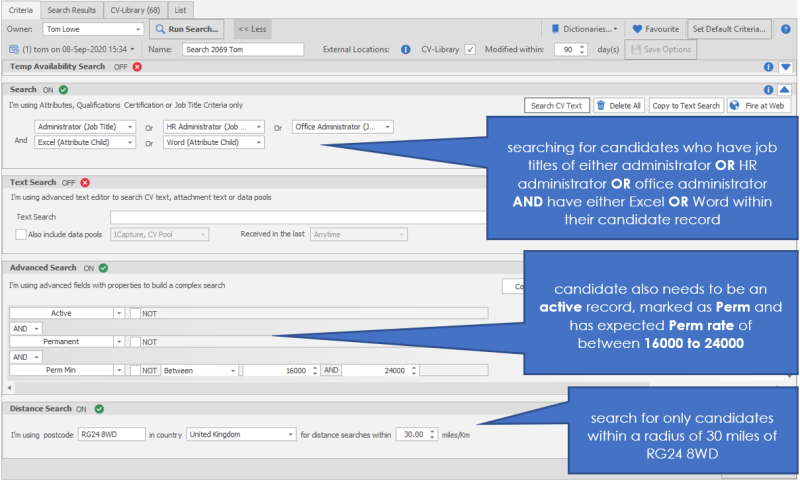Click the Fire at Web globe icon
Image resolution: width=800 pixels, height=481 pixels.
[x=735, y=106]
